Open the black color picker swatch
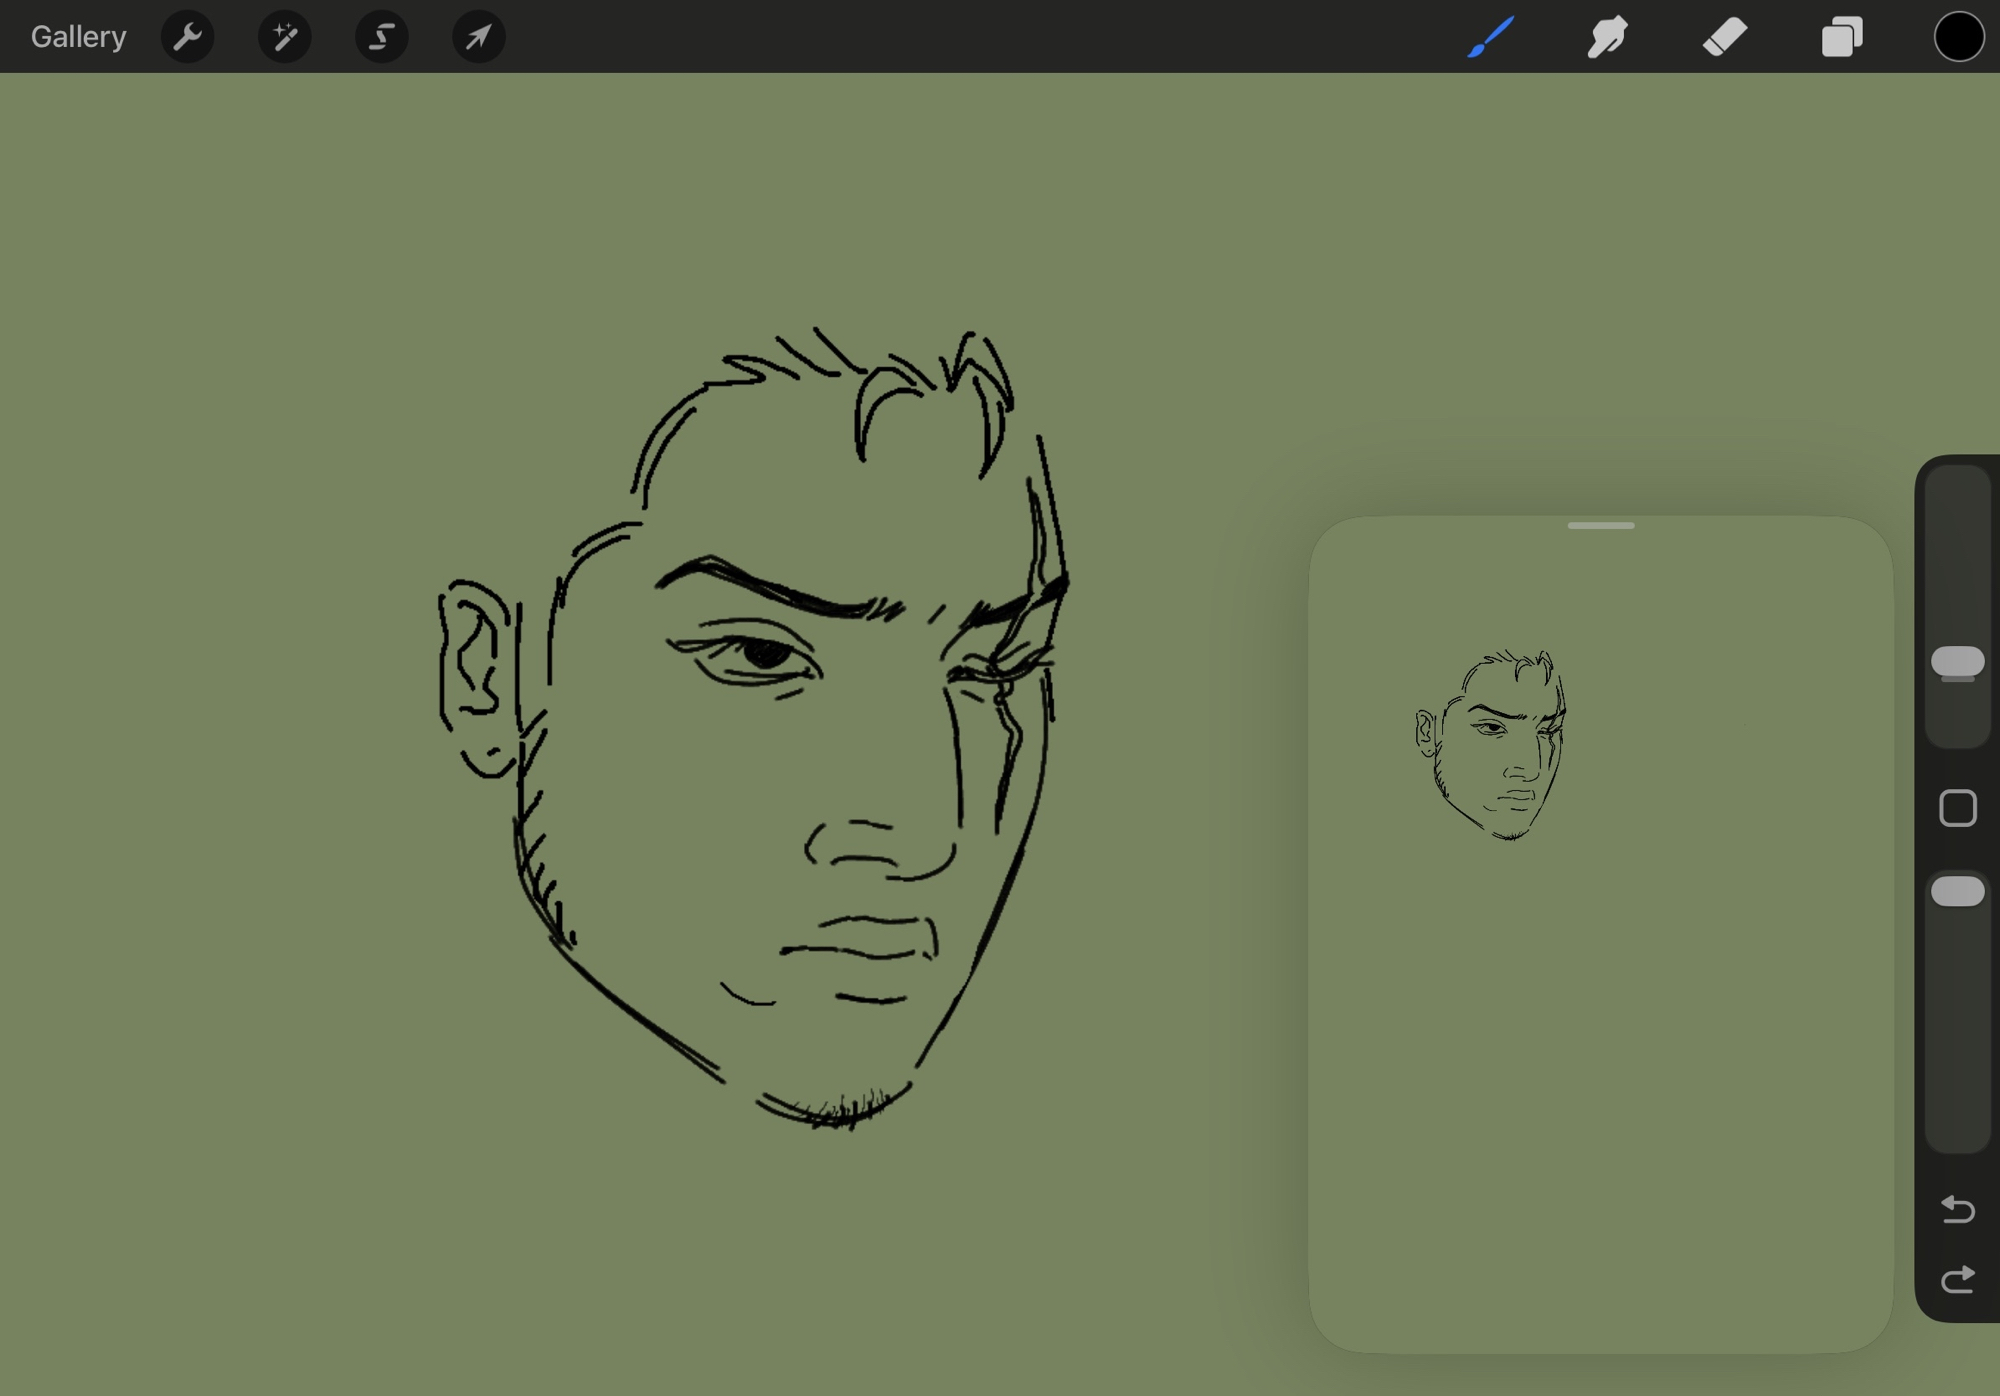Screen dimensions: 2000x1396 click(1958, 37)
